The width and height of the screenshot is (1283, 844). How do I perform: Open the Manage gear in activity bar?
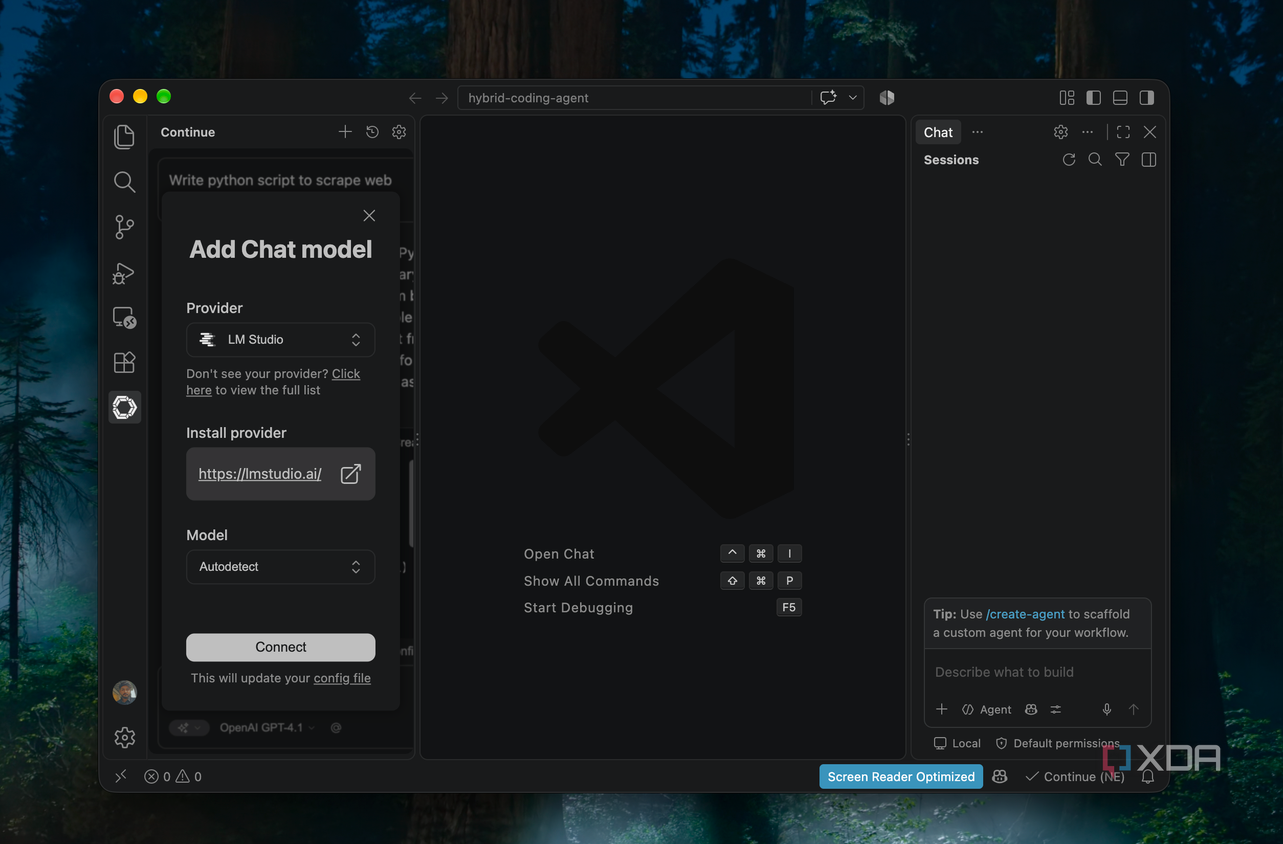pyautogui.click(x=124, y=737)
